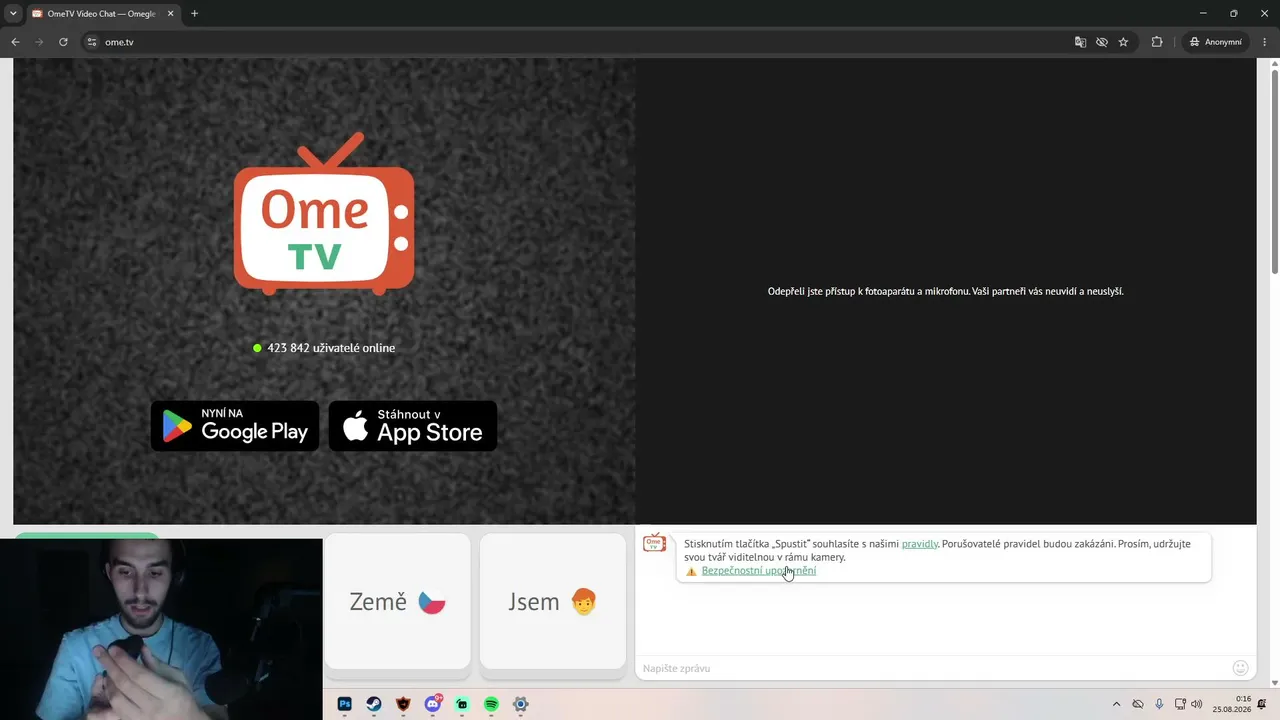This screenshot has width=1280, height=720.
Task: Expand the tab search dropdown
Action: 13,14
